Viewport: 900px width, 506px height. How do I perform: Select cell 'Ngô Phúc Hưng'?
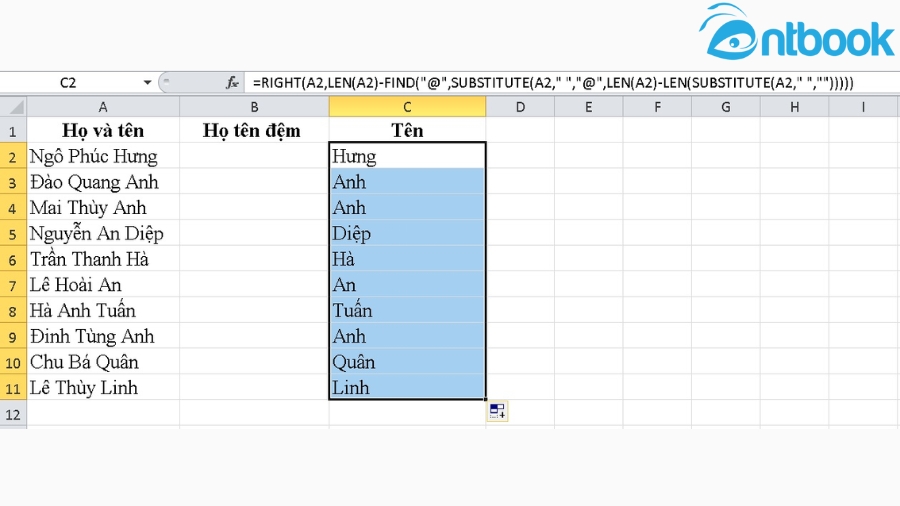(103, 155)
